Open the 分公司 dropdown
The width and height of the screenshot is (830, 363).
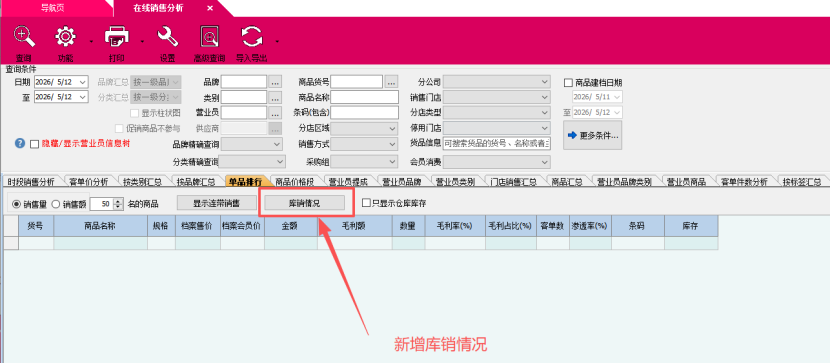pyautogui.click(x=545, y=82)
